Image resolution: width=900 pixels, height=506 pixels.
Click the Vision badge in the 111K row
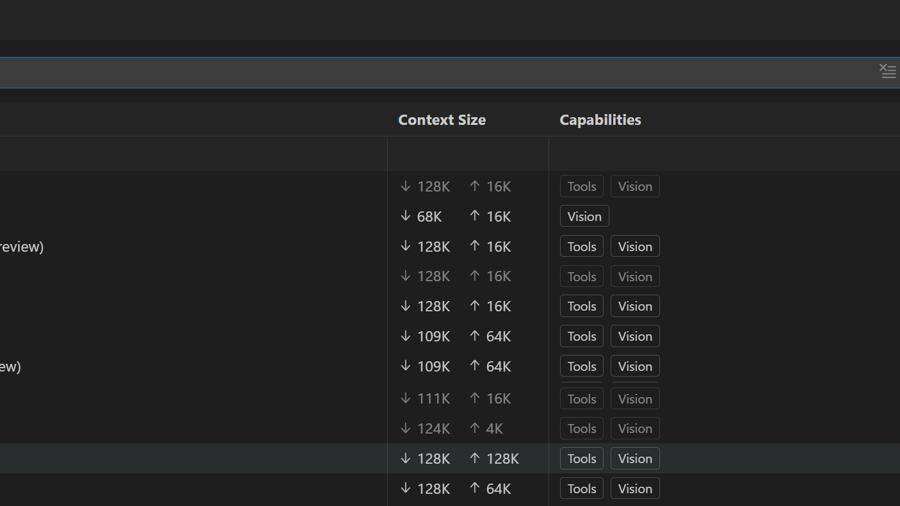[635, 399]
